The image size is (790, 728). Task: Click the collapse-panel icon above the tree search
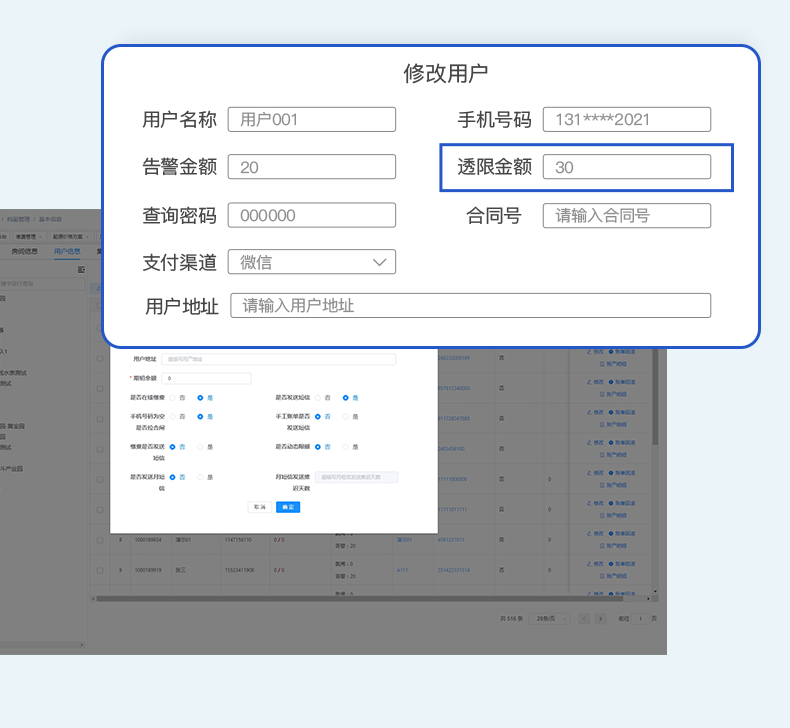[x=81, y=269]
